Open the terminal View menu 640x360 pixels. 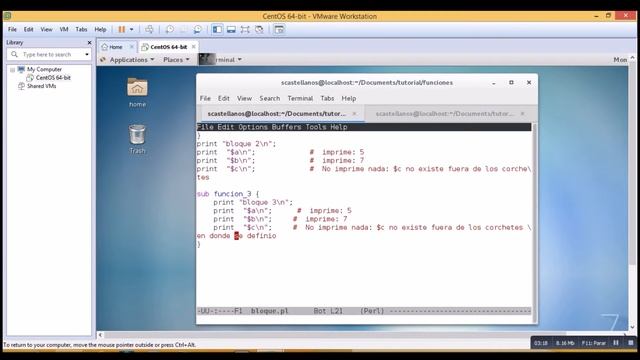pos(244,98)
